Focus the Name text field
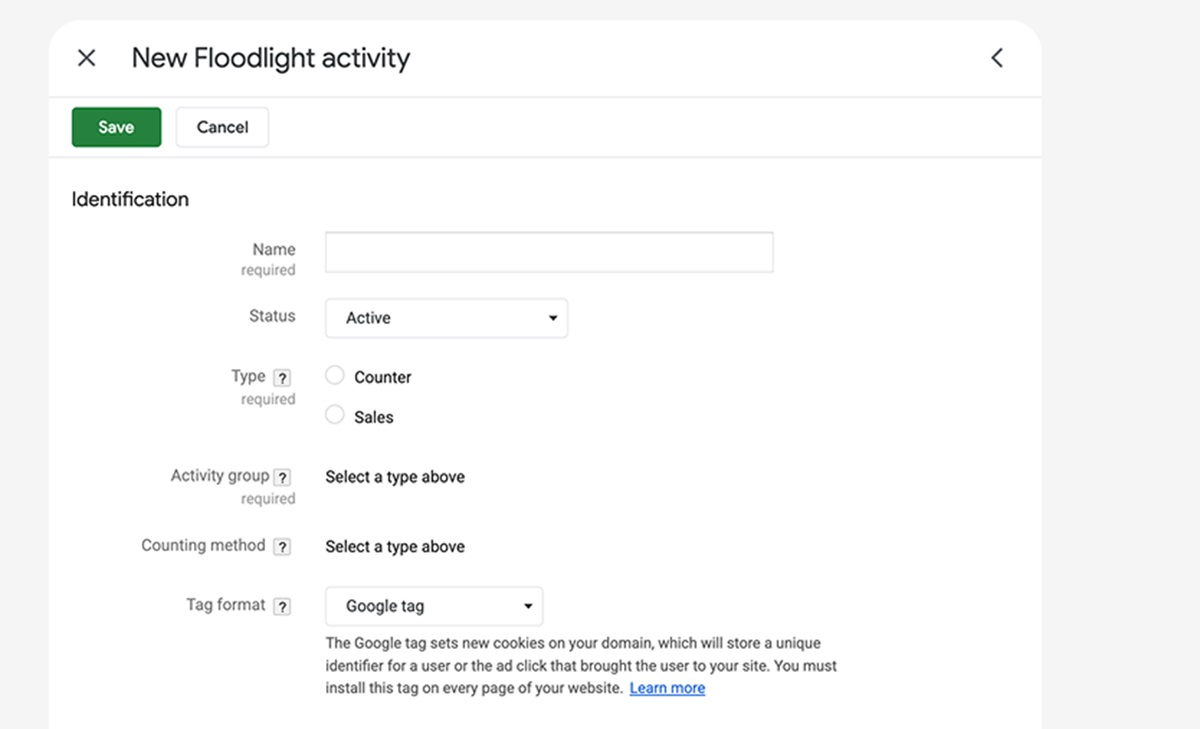This screenshot has width=1200, height=729. coord(549,252)
